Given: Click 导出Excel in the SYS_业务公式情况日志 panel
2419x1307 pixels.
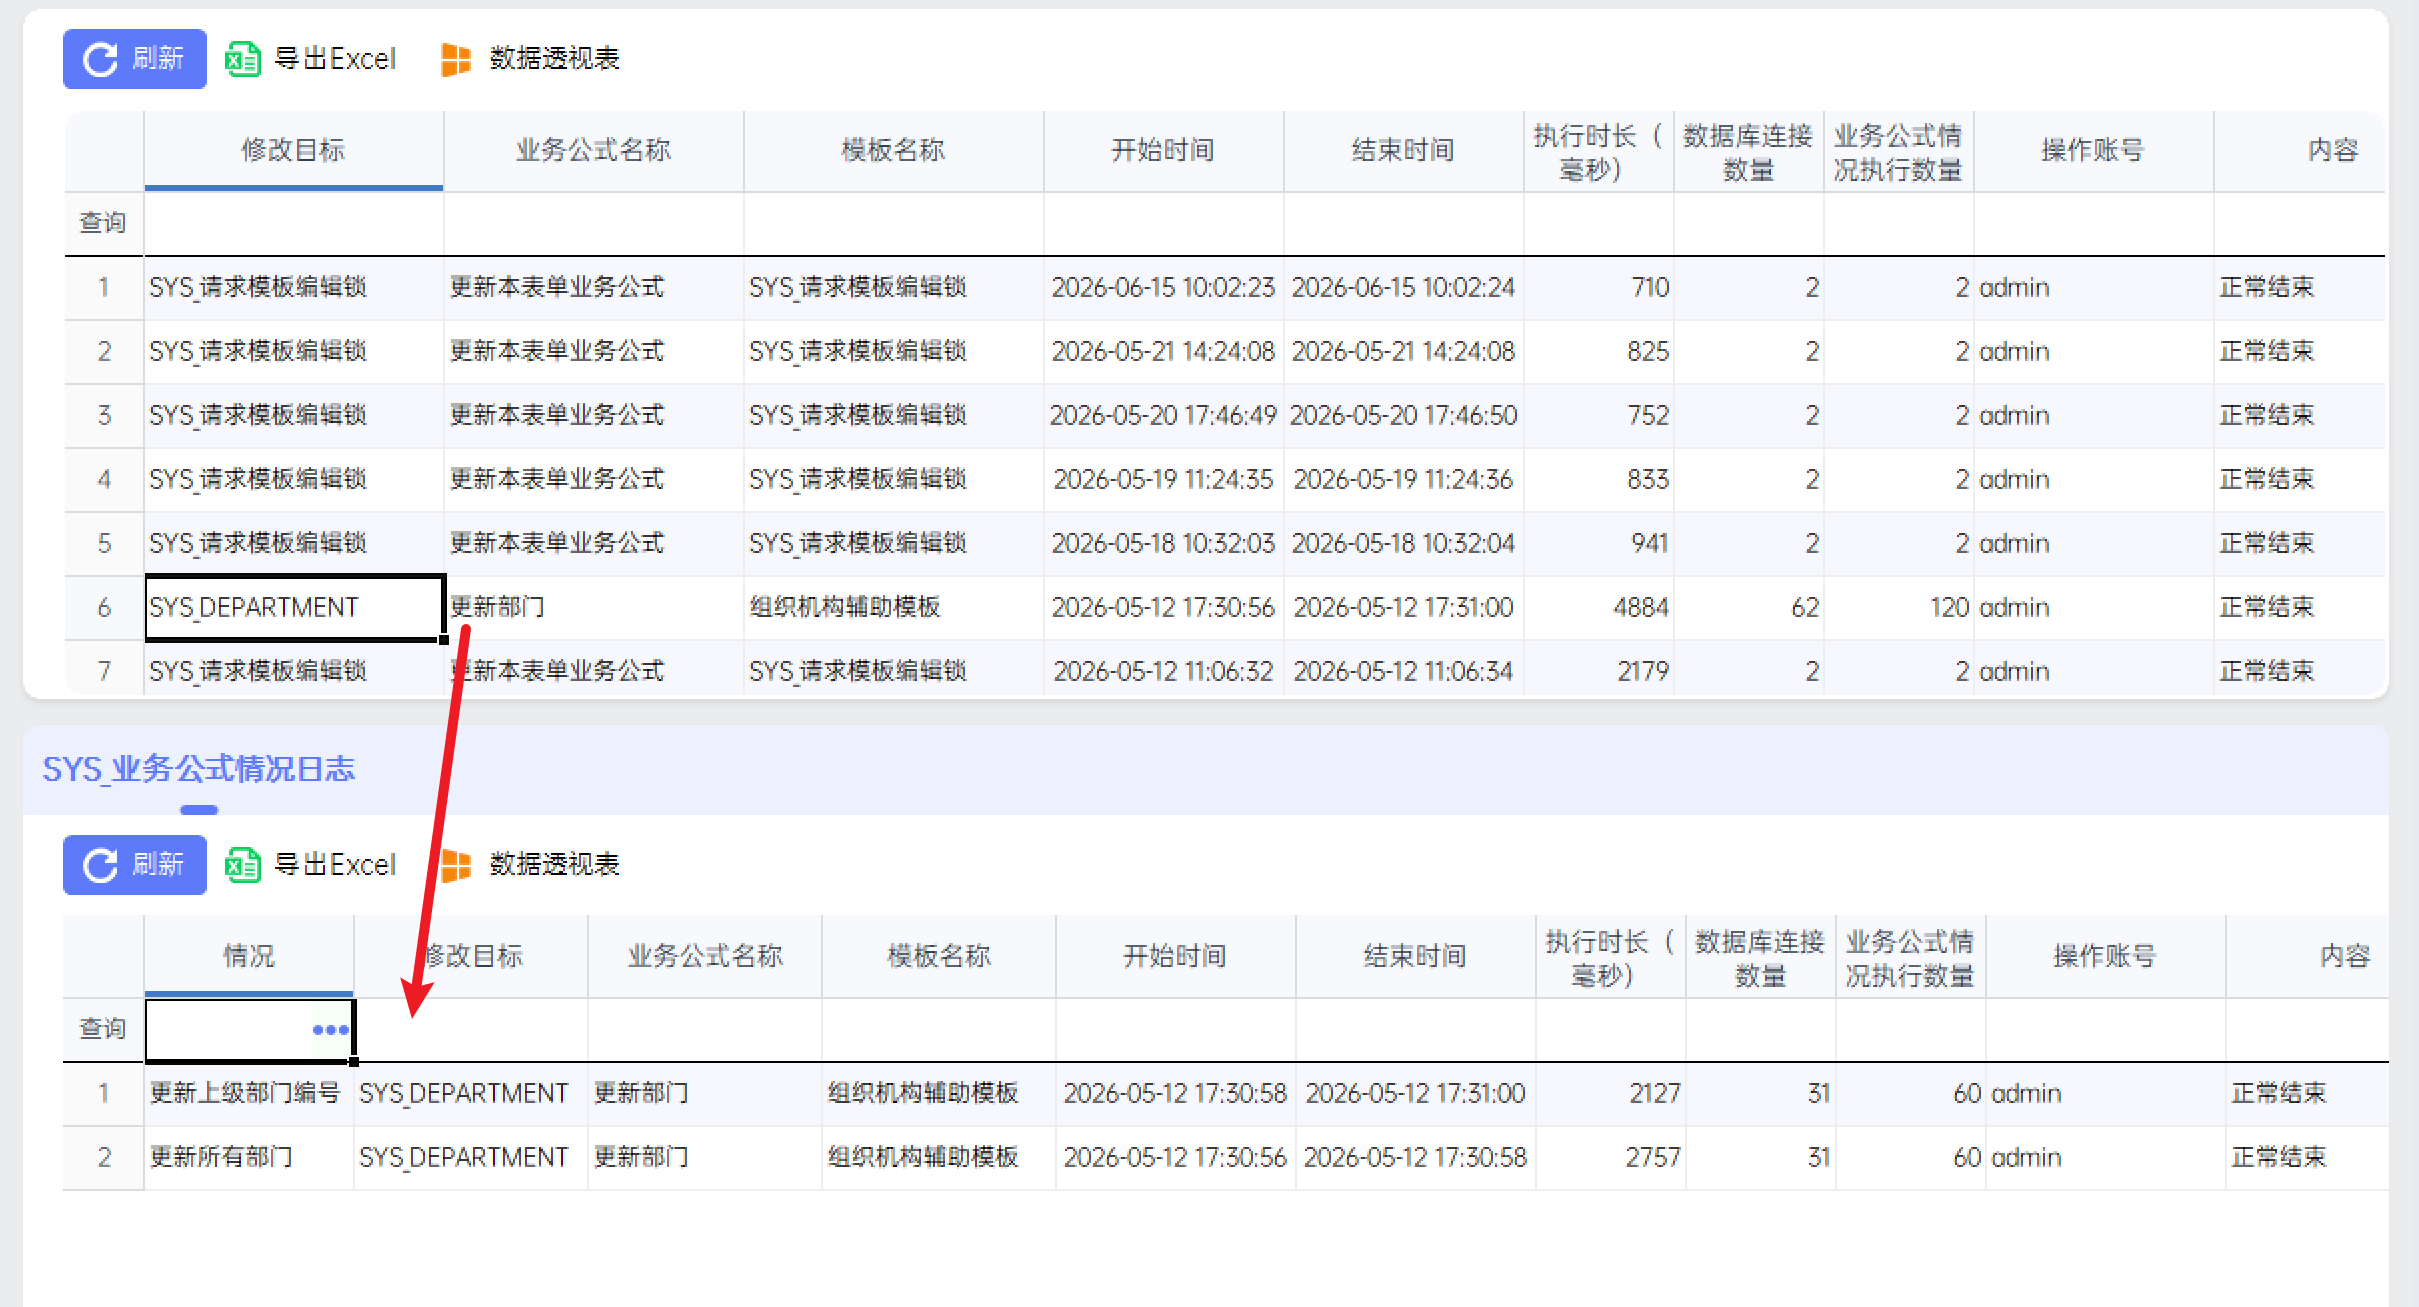Looking at the screenshot, I should coord(311,865).
